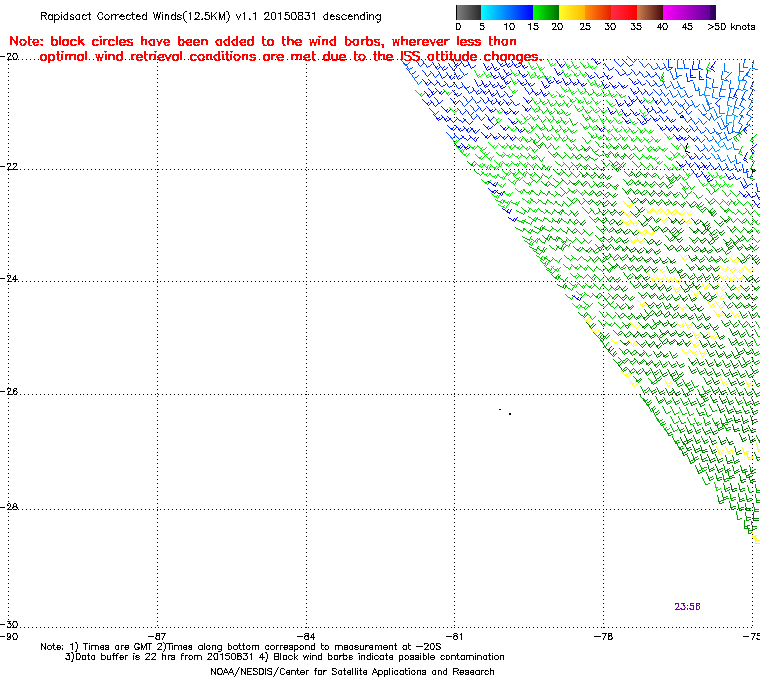Click the -78 longitude axis label
760x688 pixels.
[x=603, y=636]
